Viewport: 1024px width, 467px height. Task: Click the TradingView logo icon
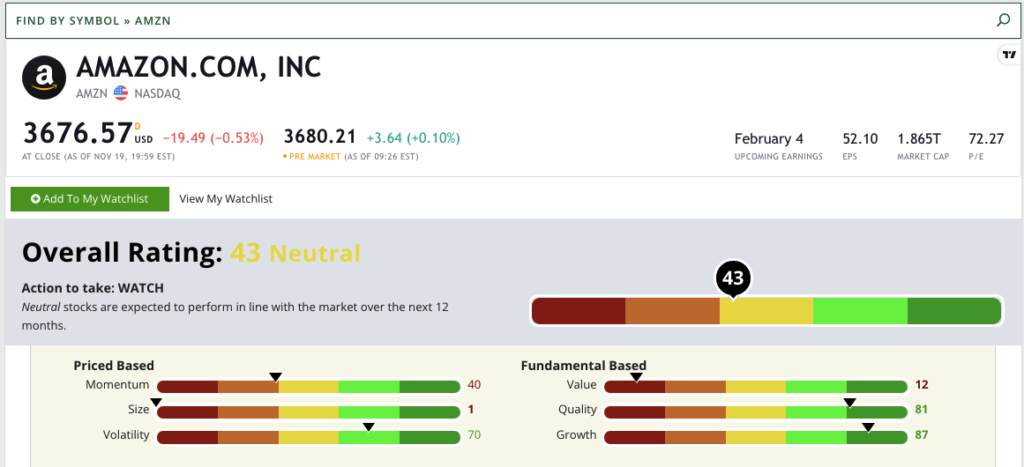click(1009, 55)
